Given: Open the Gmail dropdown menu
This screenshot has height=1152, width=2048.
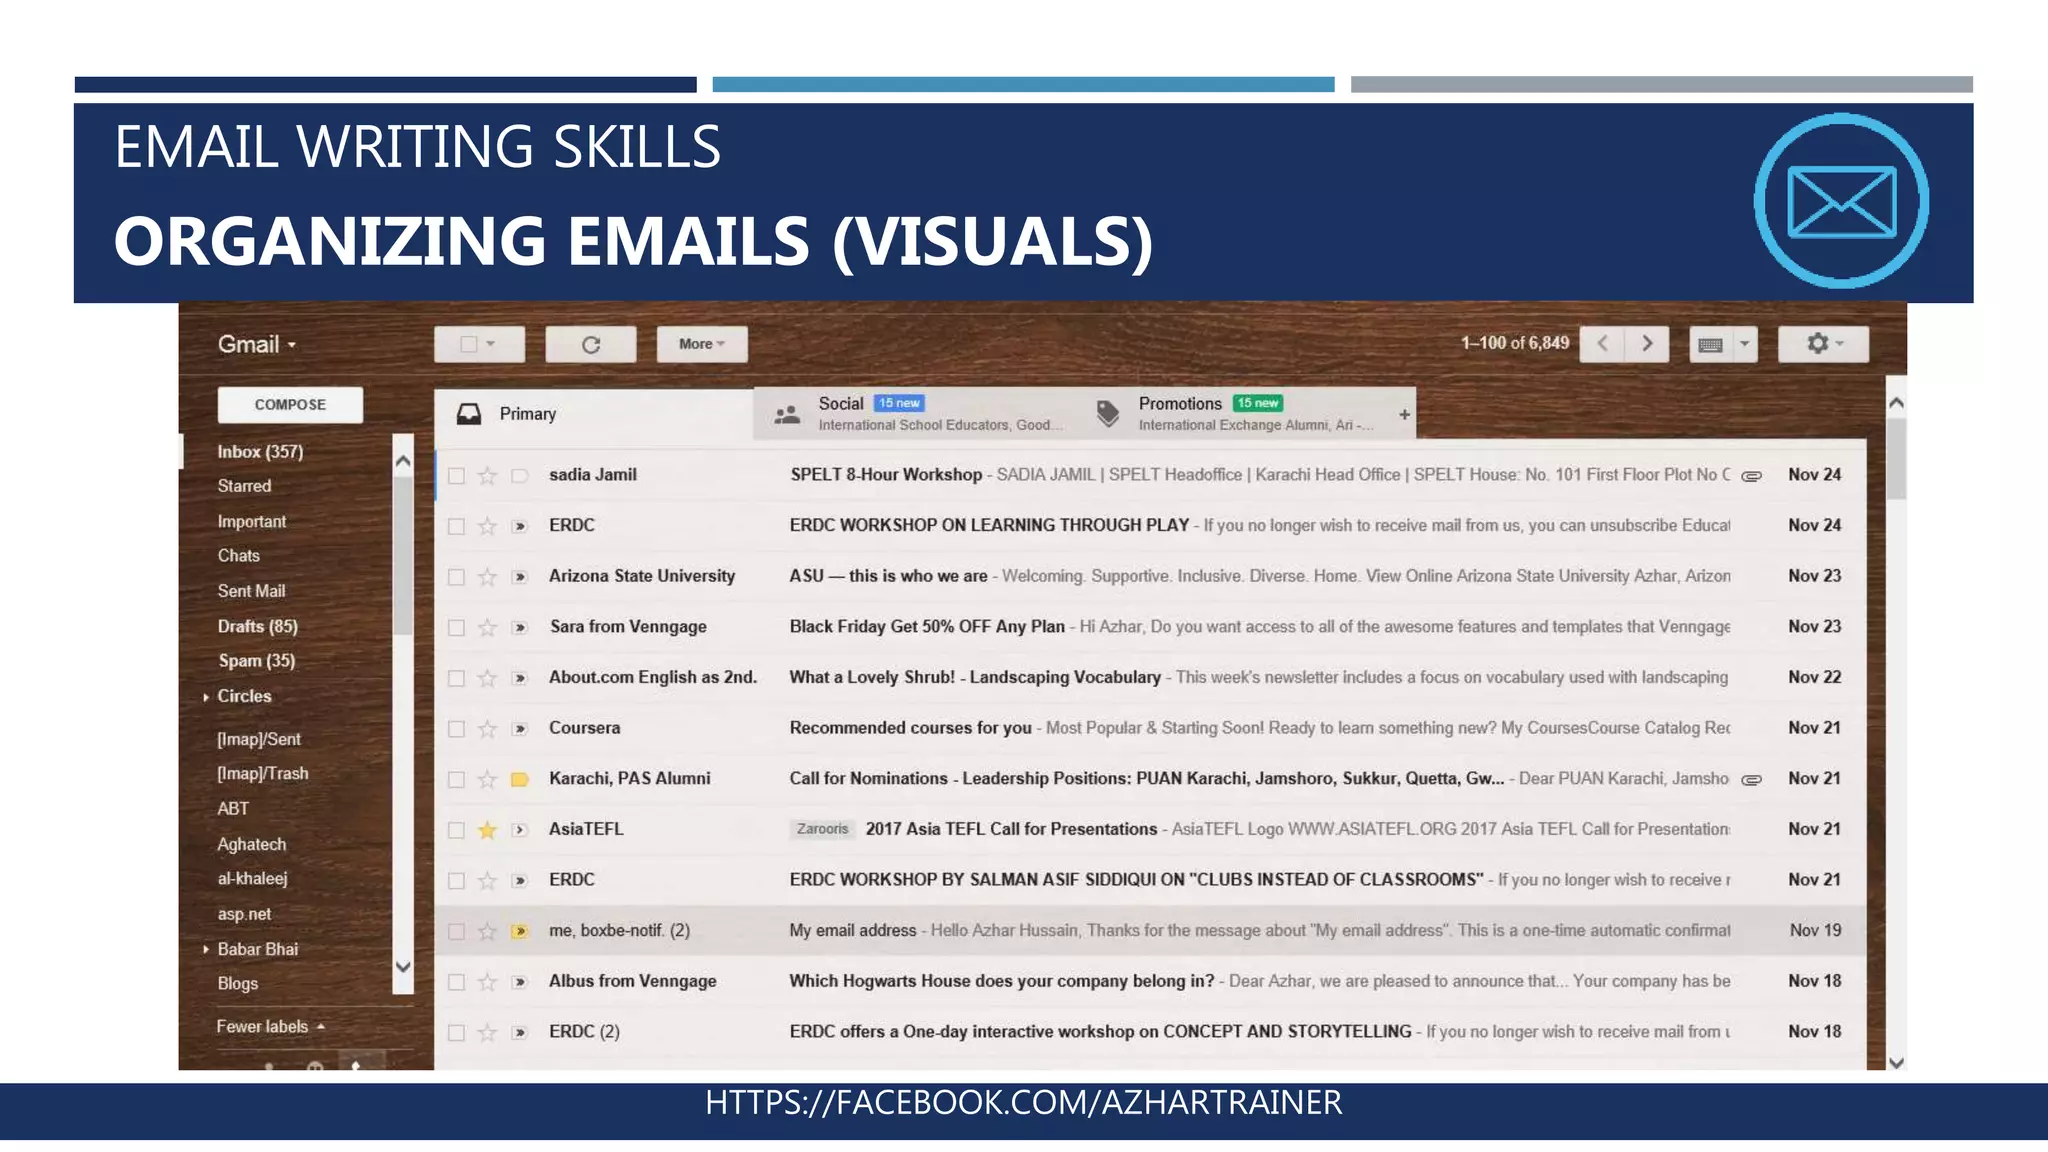Looking at the screenshot, I should 257,345.
